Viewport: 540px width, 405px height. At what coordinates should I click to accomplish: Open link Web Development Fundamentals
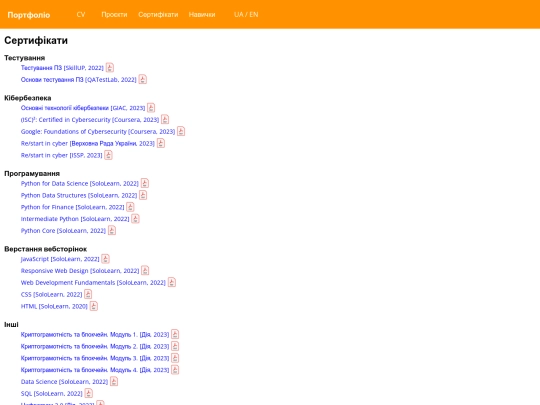(93, 282)
